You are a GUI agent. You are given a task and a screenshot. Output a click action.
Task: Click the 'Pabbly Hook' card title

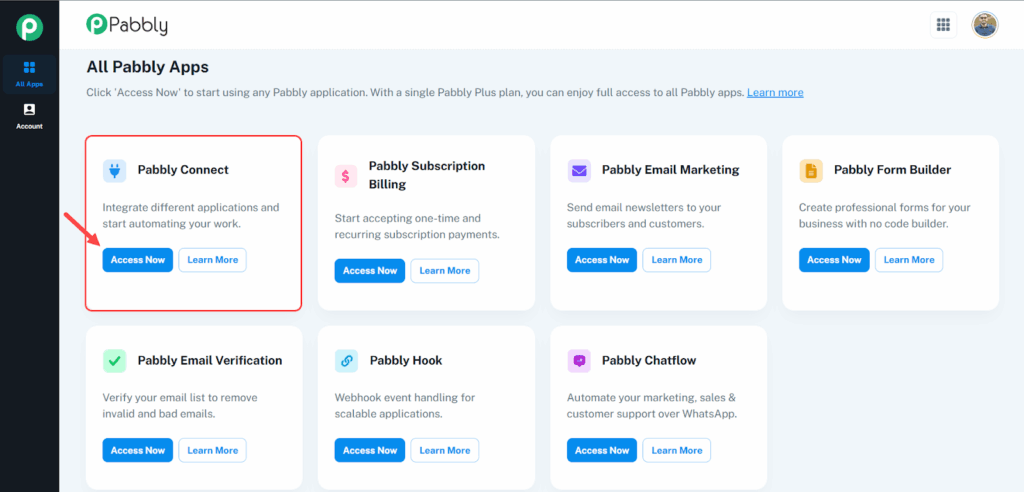tap(406, 361)
